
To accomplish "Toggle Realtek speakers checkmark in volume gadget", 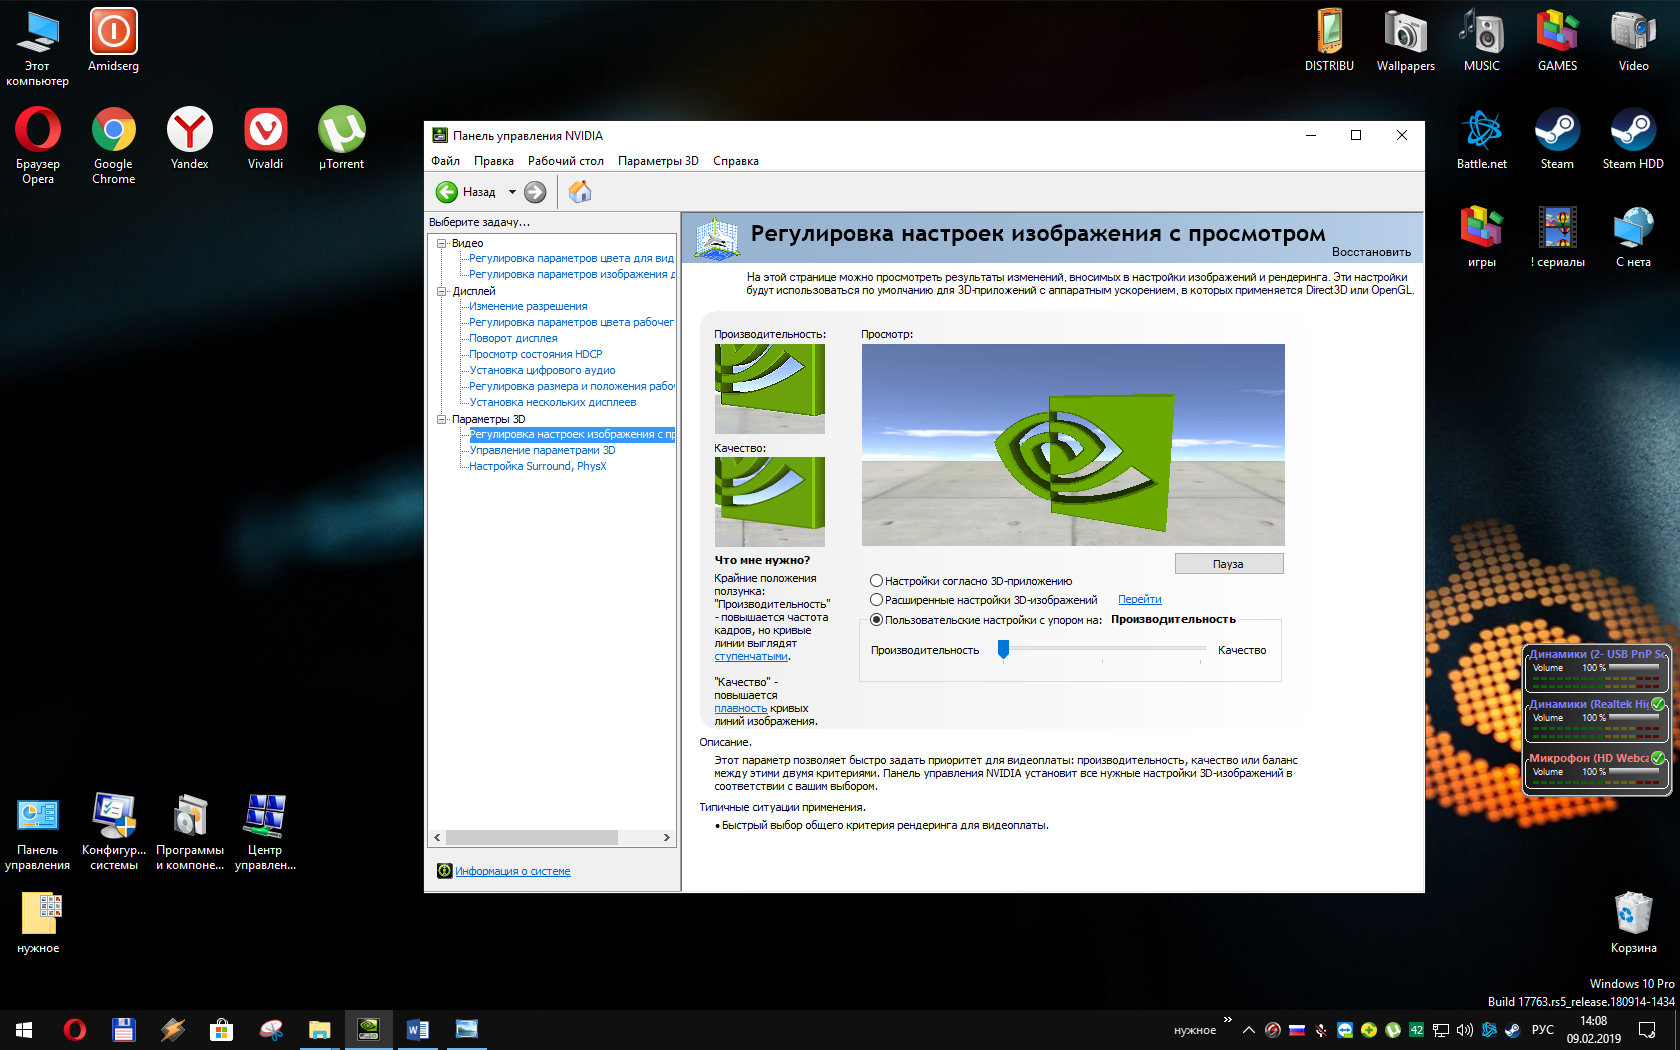I will [x=1657, y=704].
